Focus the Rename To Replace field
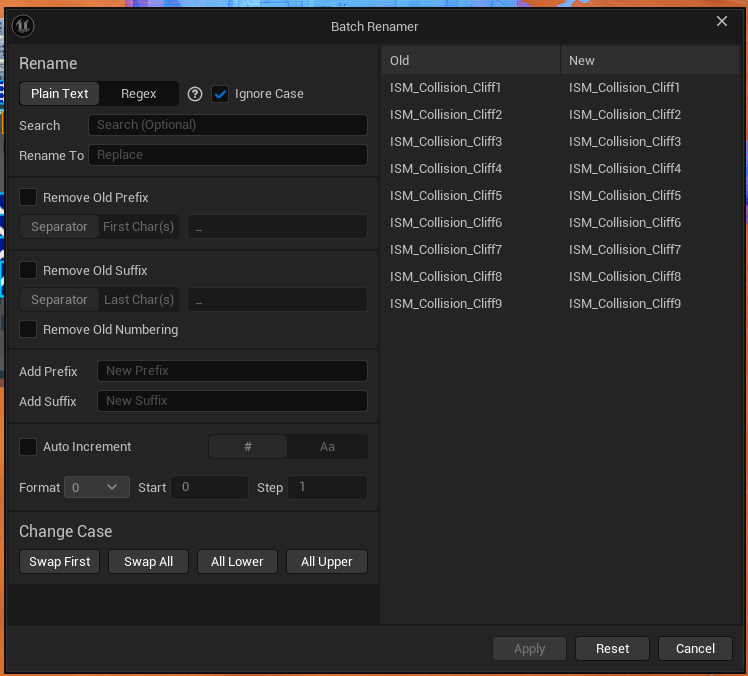The image size is (748, 676). pyautogui.click(x=228, y=155)
